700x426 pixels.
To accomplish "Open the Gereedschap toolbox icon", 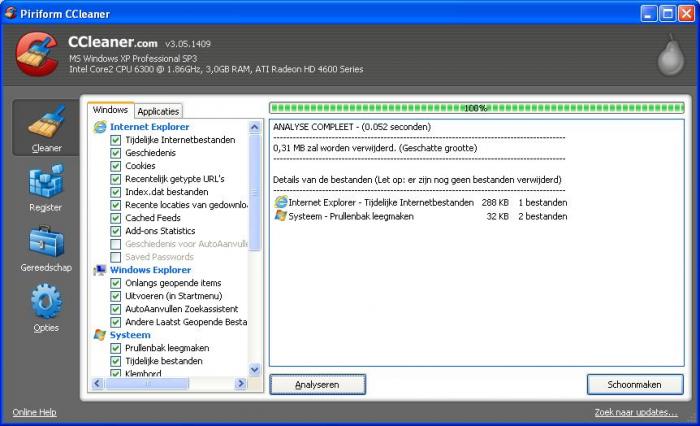I will [46, 243].
